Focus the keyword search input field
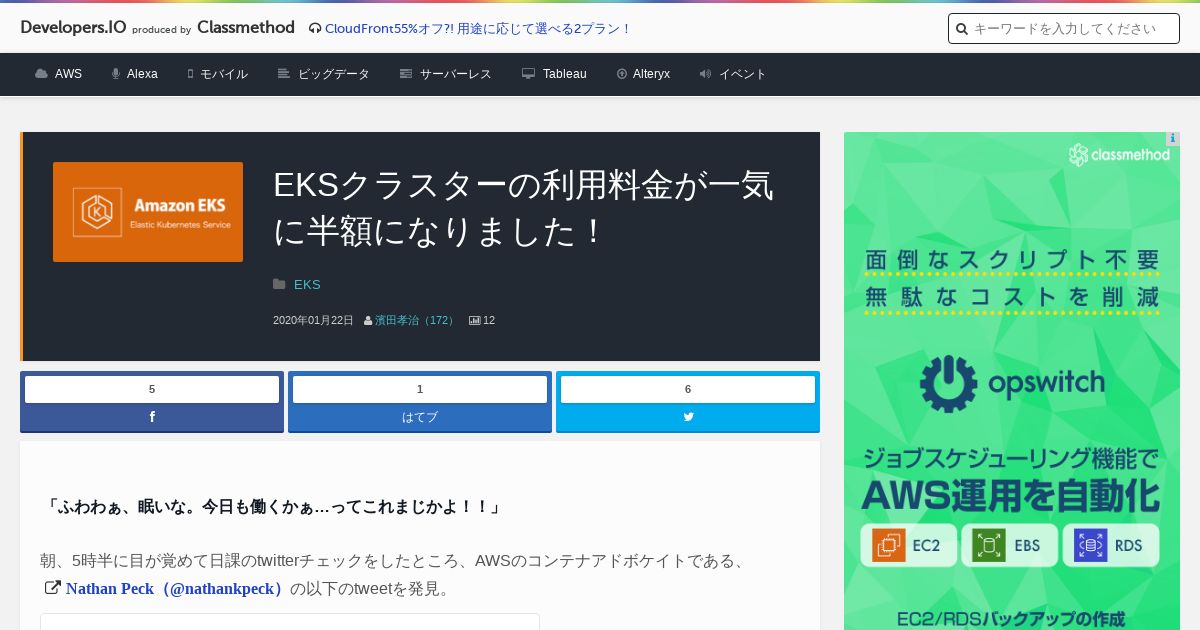Screen dimensions: 1200x630 (x=1064, y=29)
